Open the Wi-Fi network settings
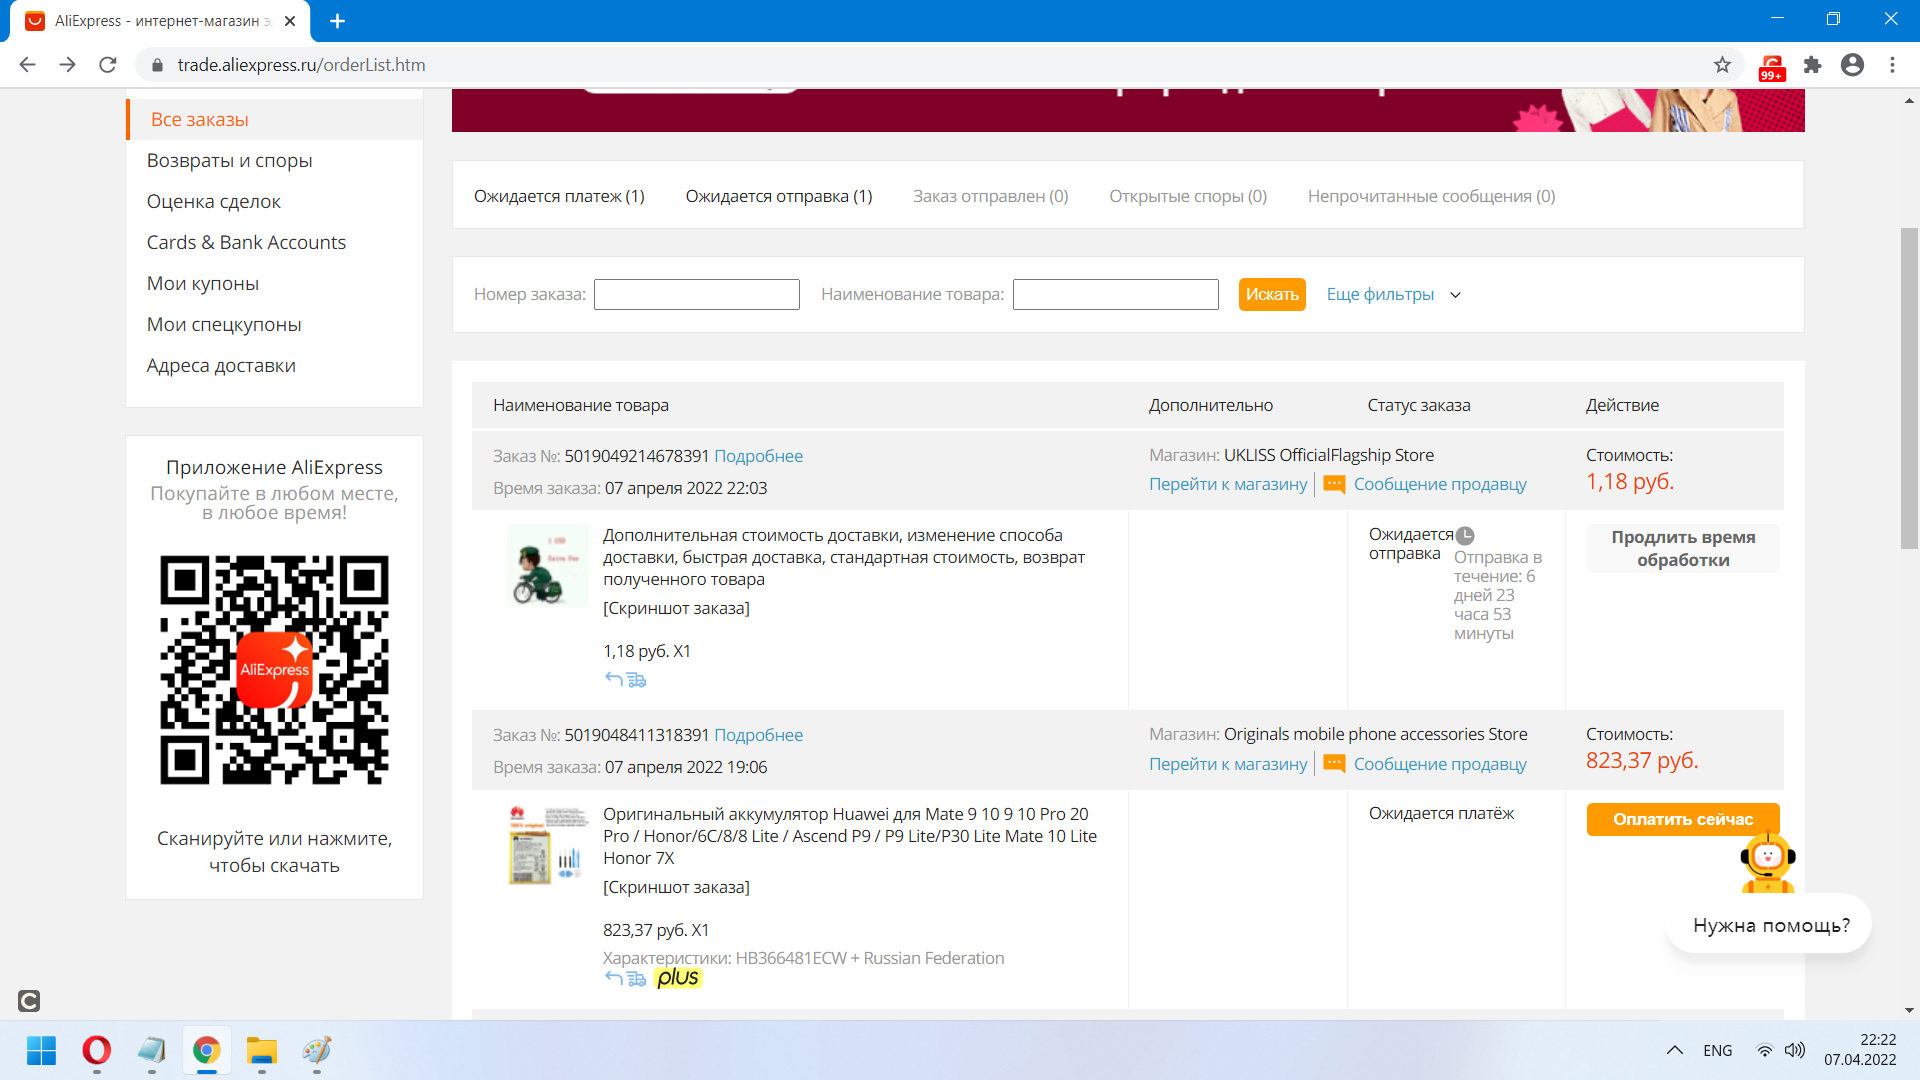This screenshot has width=1920, height=1080. (x=1765, y=1050)
